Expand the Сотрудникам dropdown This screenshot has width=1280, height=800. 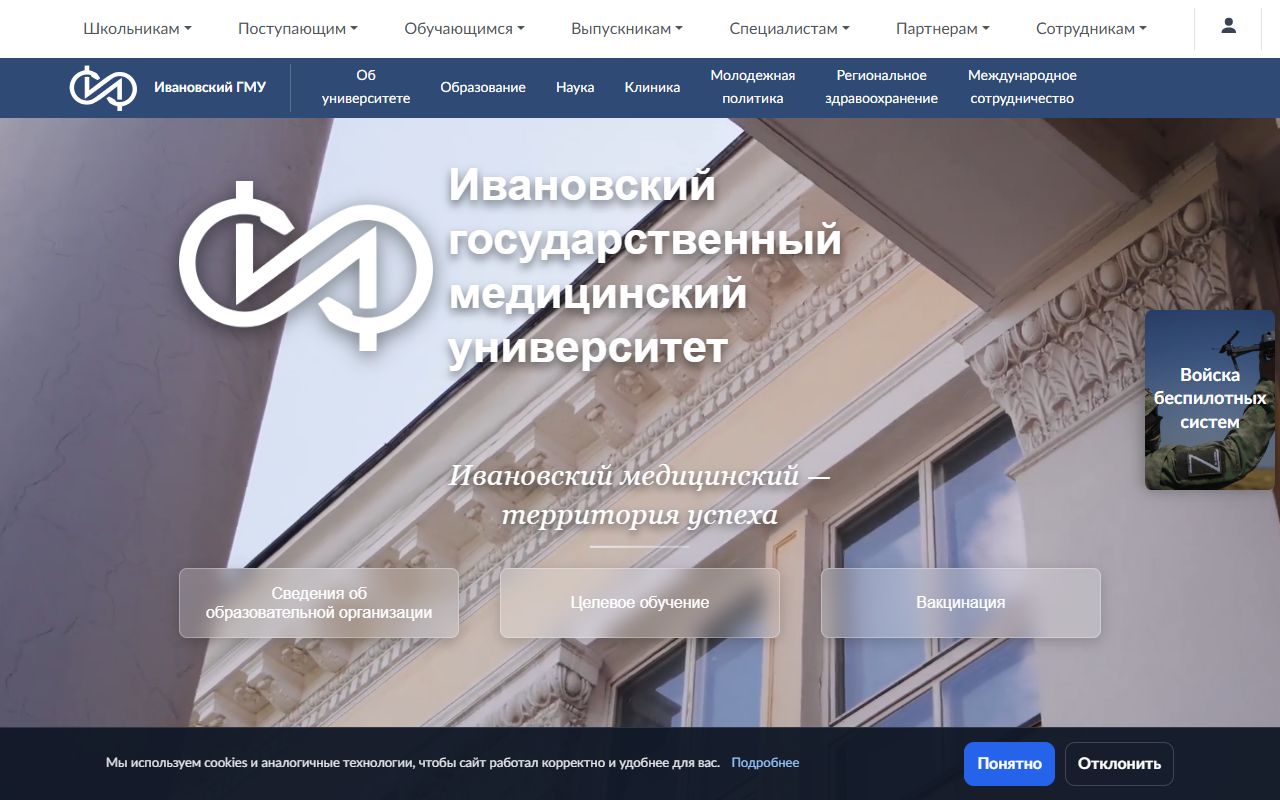tap(1092, 29)
